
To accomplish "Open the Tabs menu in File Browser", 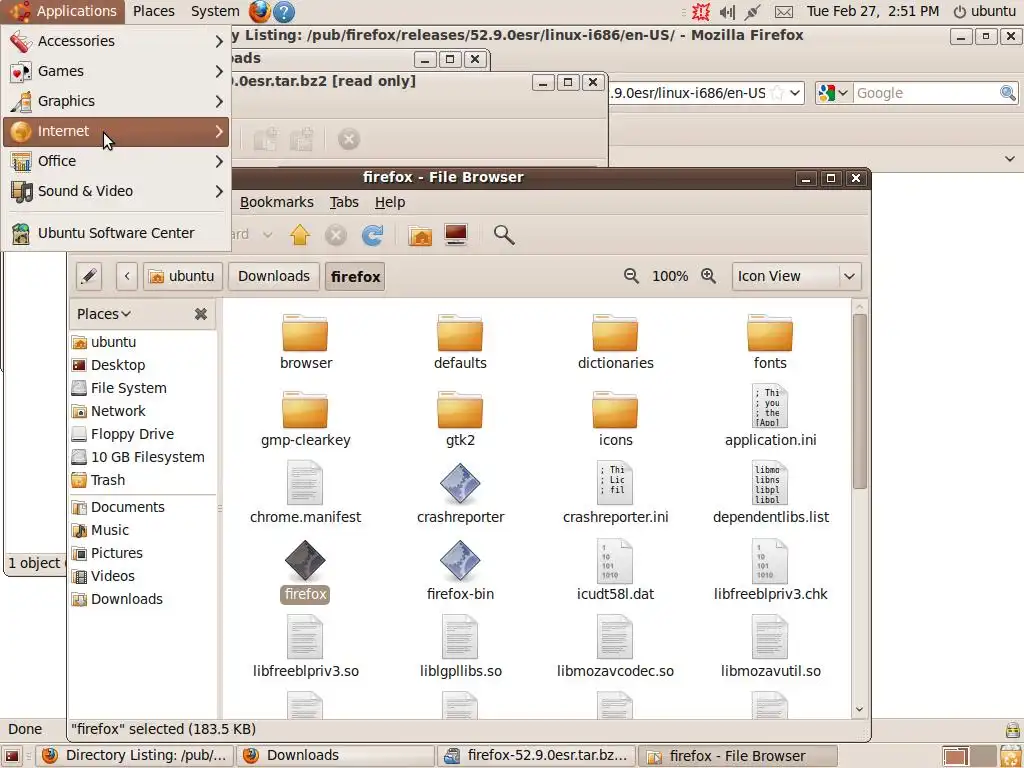I will pyautogui.click(x=344, y=202).
